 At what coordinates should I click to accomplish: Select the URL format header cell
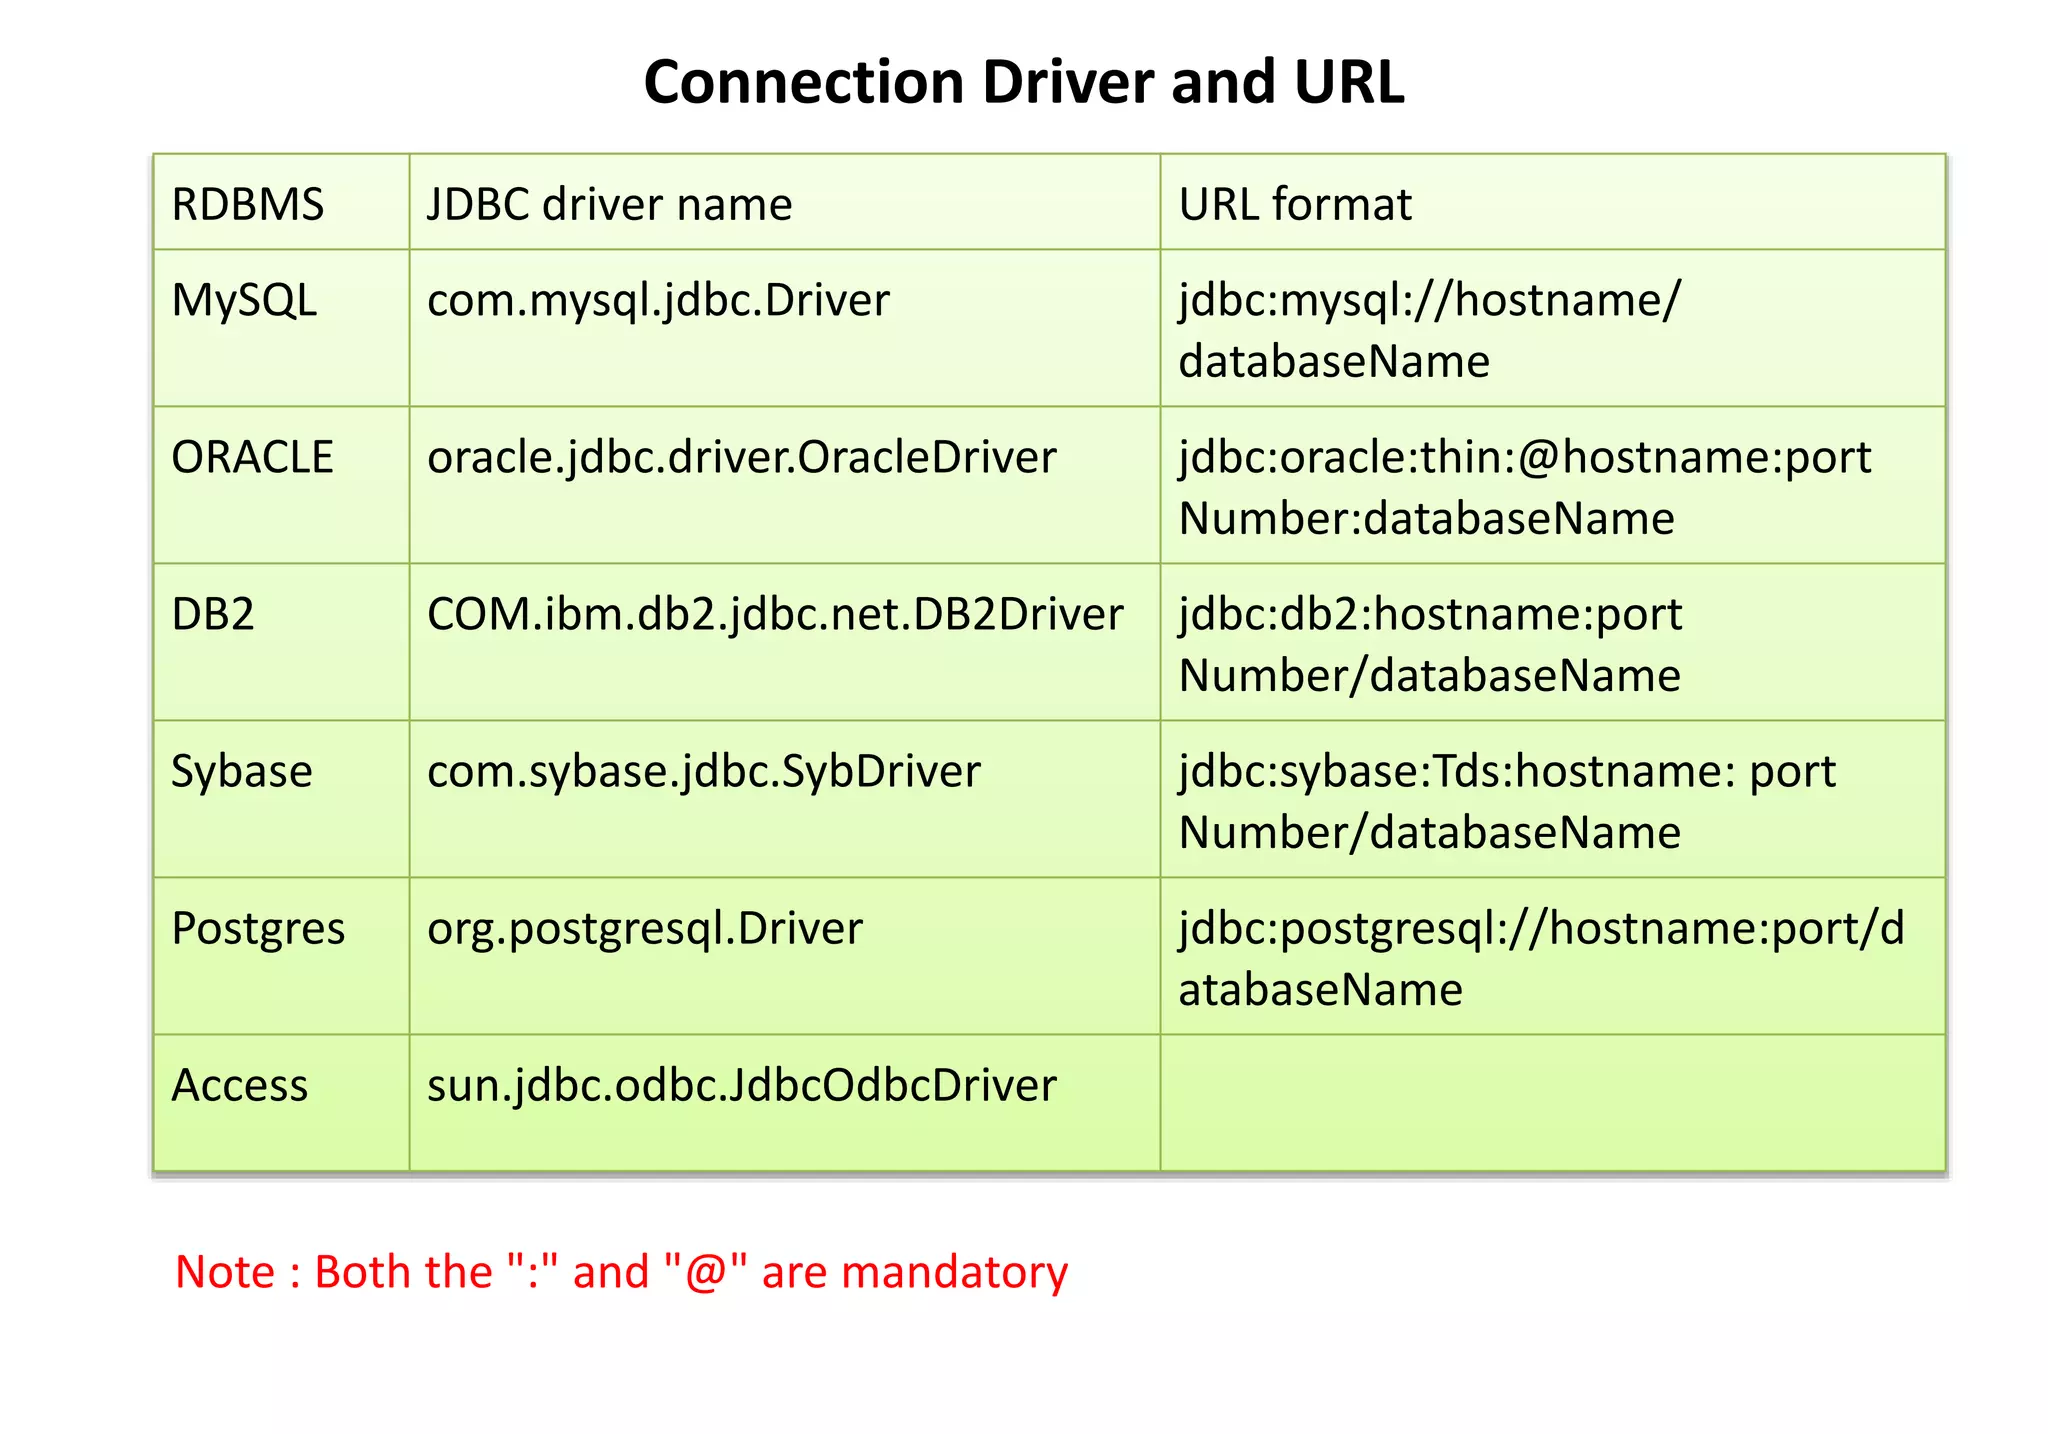1294,204
